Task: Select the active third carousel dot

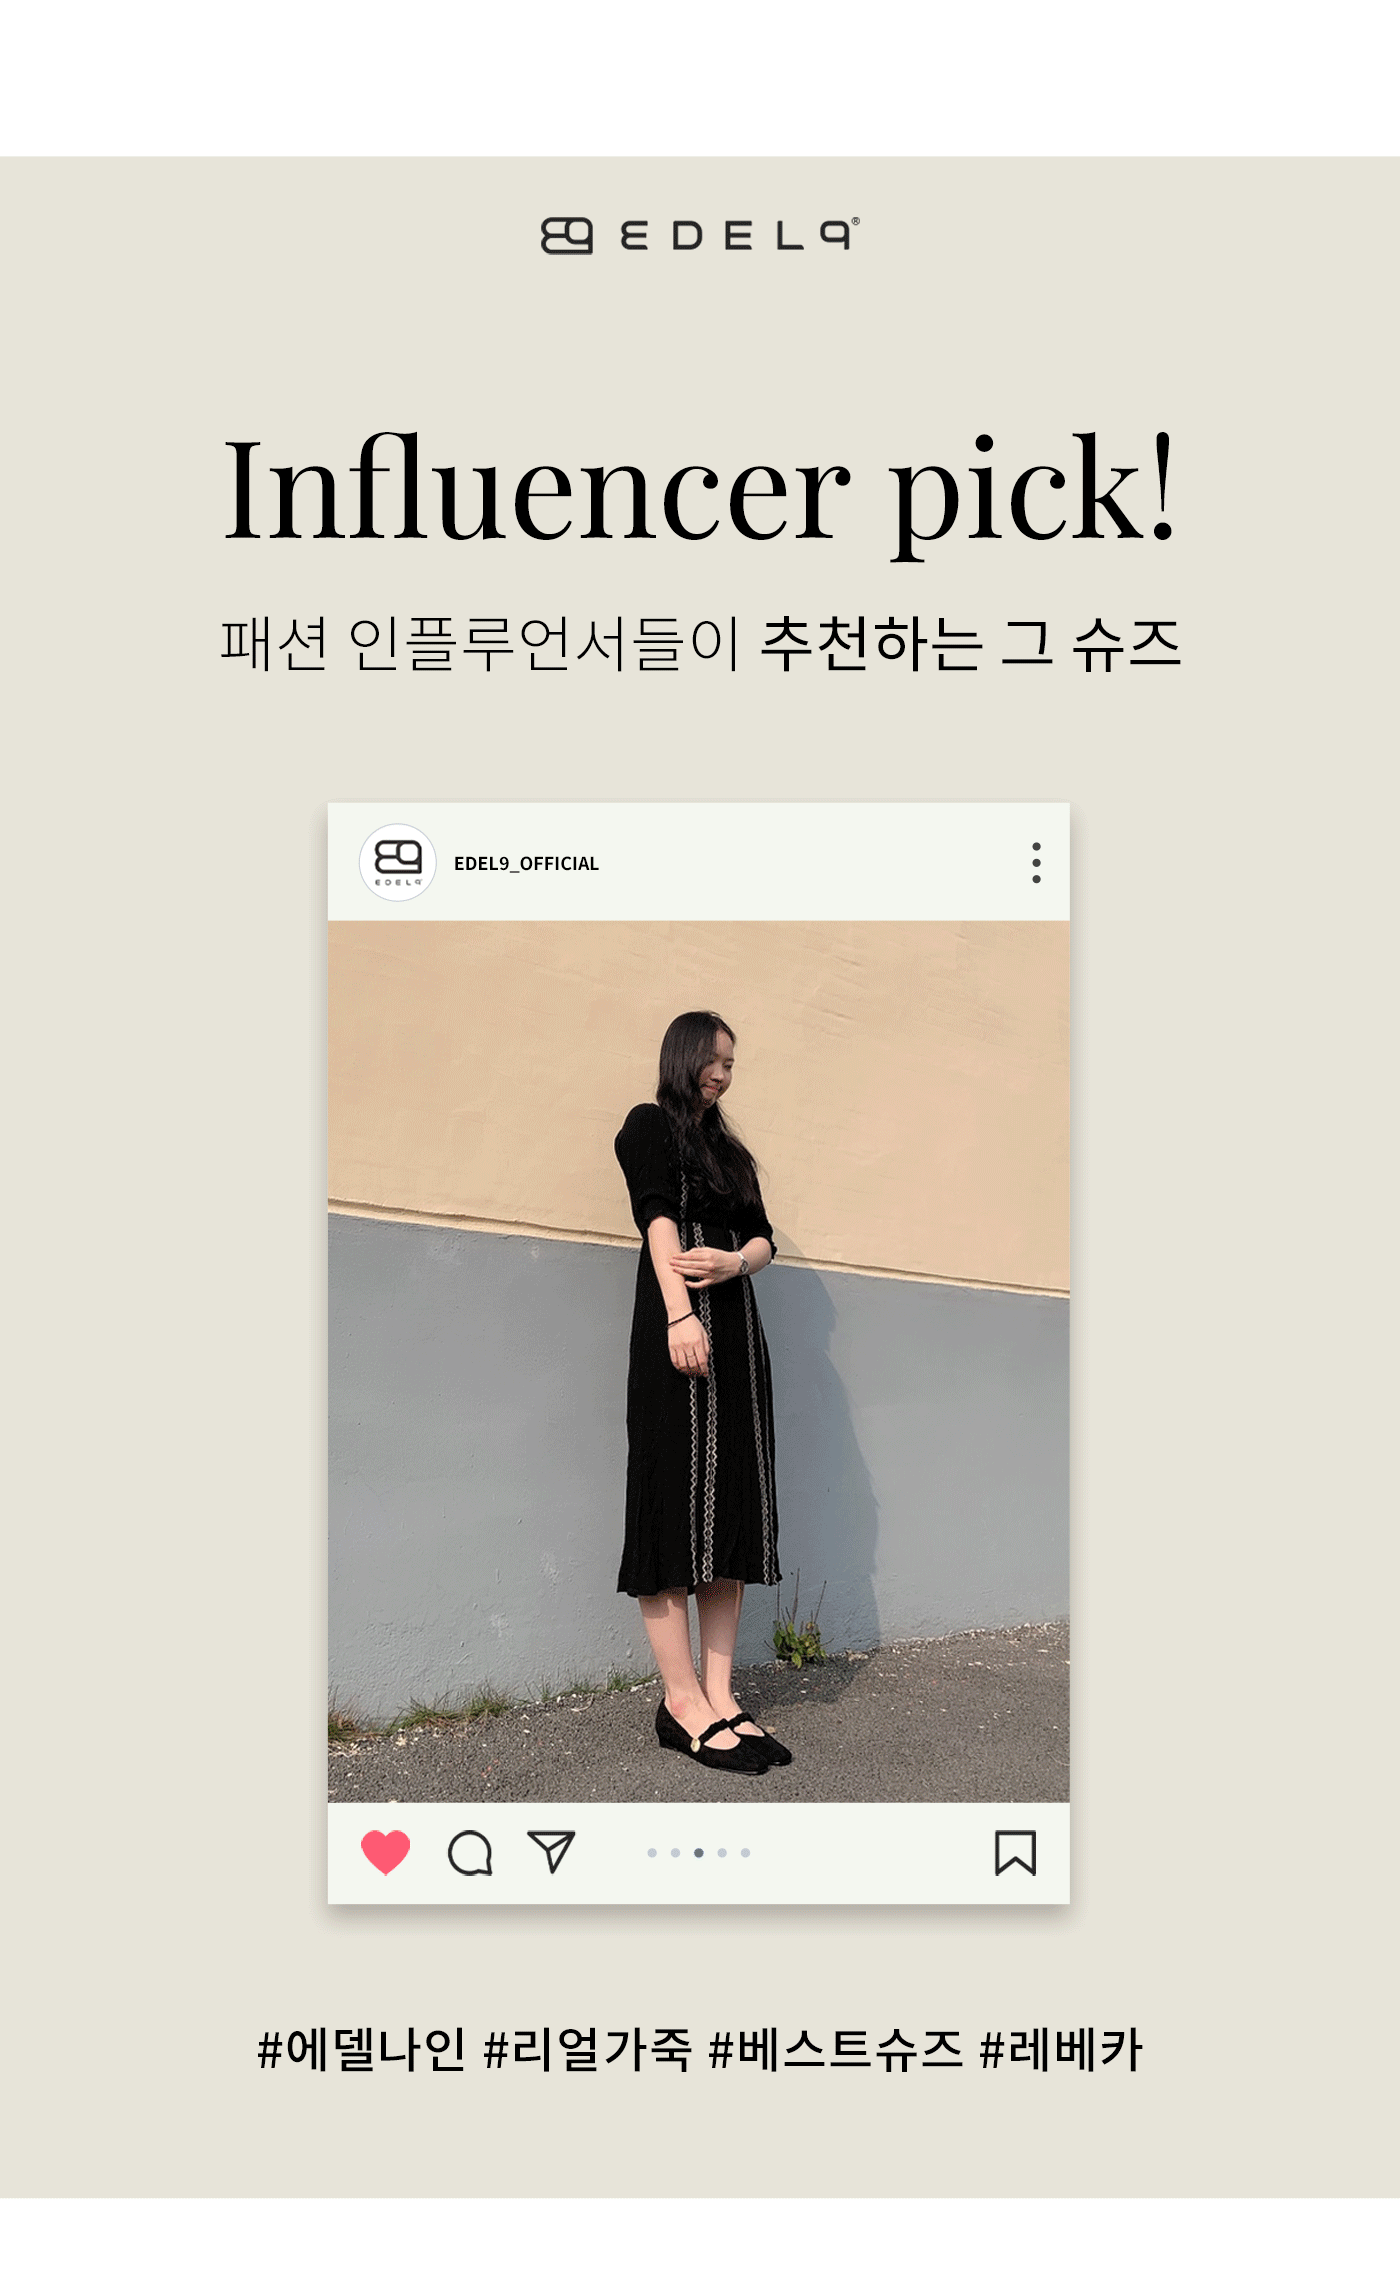Action: pyautogui.click(x=698, y=1853)
